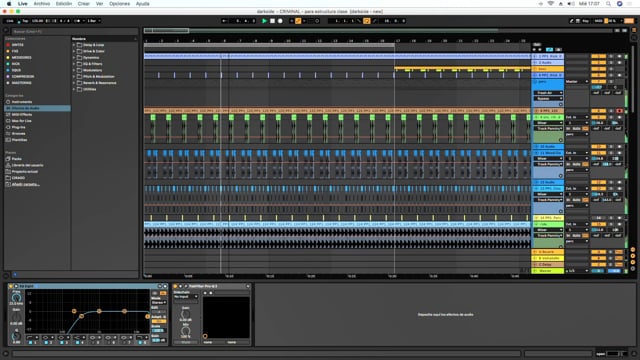Enable EQ Eight filter band 4
The width and height of the screenshot is (640, 360).
77,342
